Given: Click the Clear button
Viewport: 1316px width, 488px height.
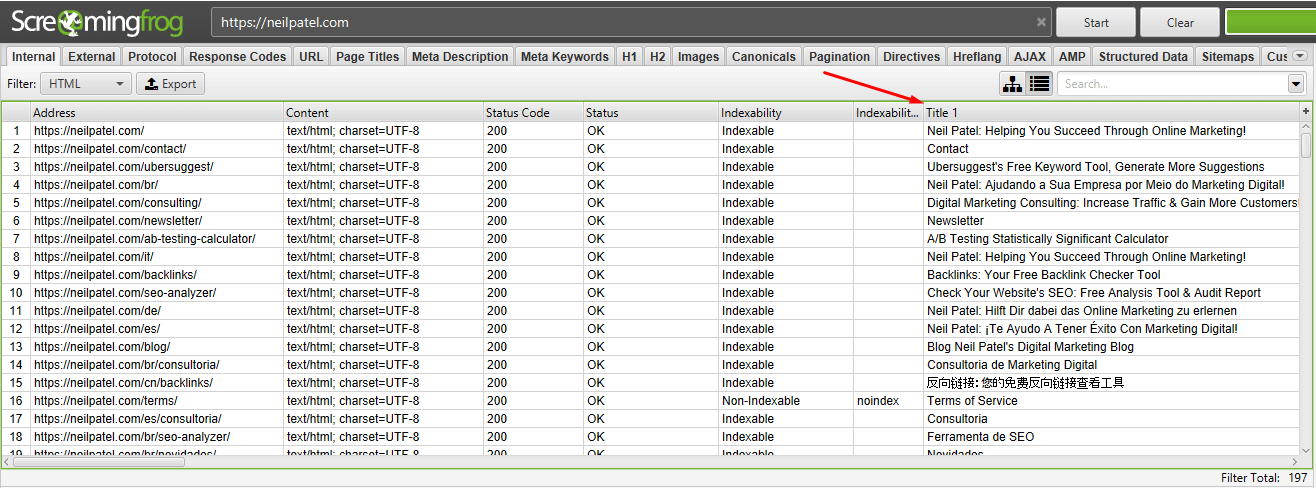Looking at the screenshot, I should tap(1180, 22).
